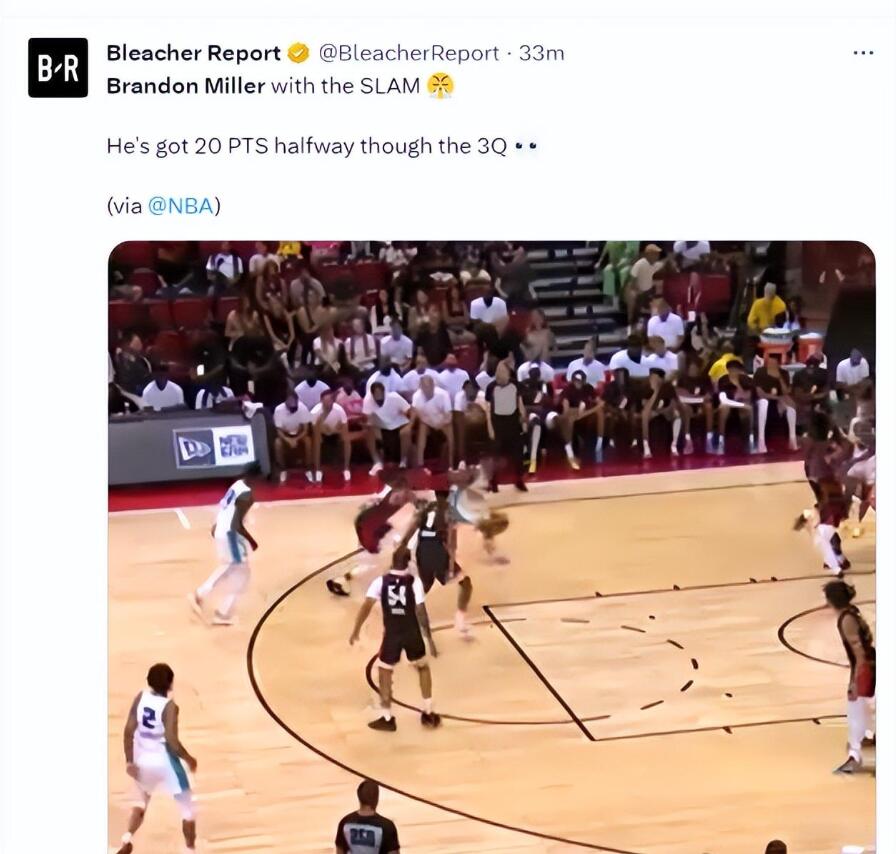Open the Bleacher Report display name
896x854 pixels.
click(193, 53)
